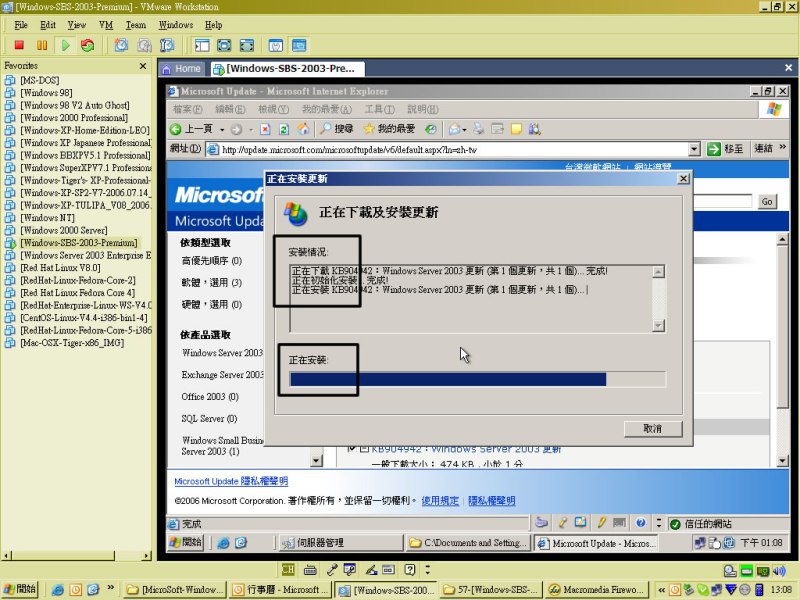Image resolution: width=800 pixels, height=600 pixels.
Task: Click the Home icon in Internet Explorer toolbar
Action: (x=304, y=130)
